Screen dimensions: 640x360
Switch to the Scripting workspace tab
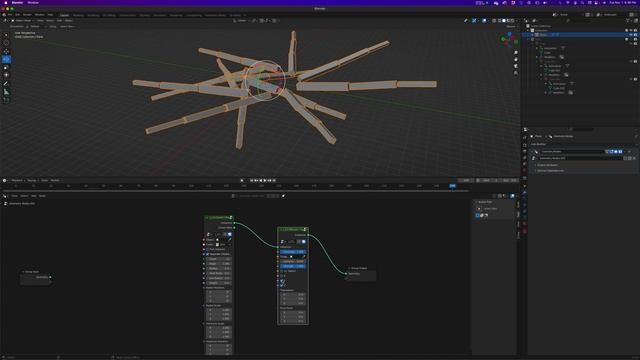[x=235, y=15]
